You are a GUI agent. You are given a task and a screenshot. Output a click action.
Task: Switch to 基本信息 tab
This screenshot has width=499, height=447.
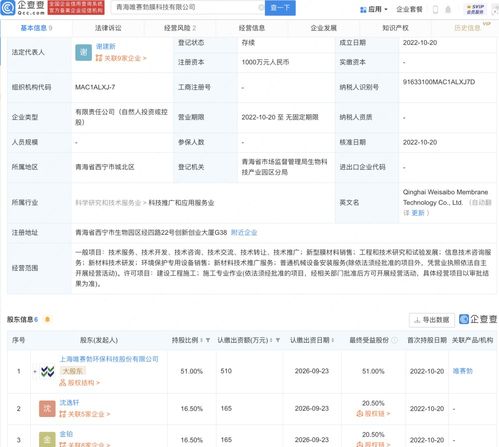click(36, 28)
